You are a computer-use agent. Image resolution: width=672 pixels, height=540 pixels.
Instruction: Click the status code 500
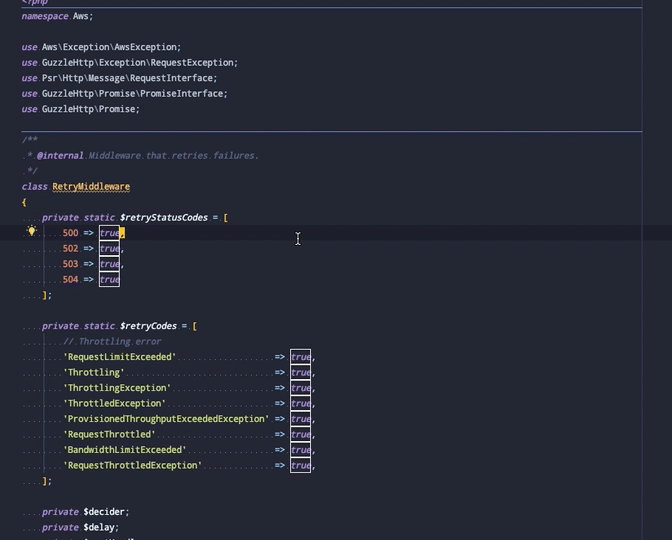70,233
